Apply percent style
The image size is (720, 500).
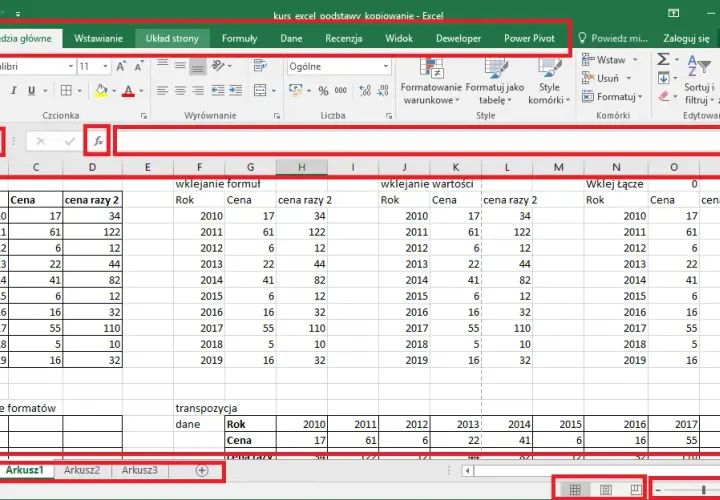tap(323, 91)
